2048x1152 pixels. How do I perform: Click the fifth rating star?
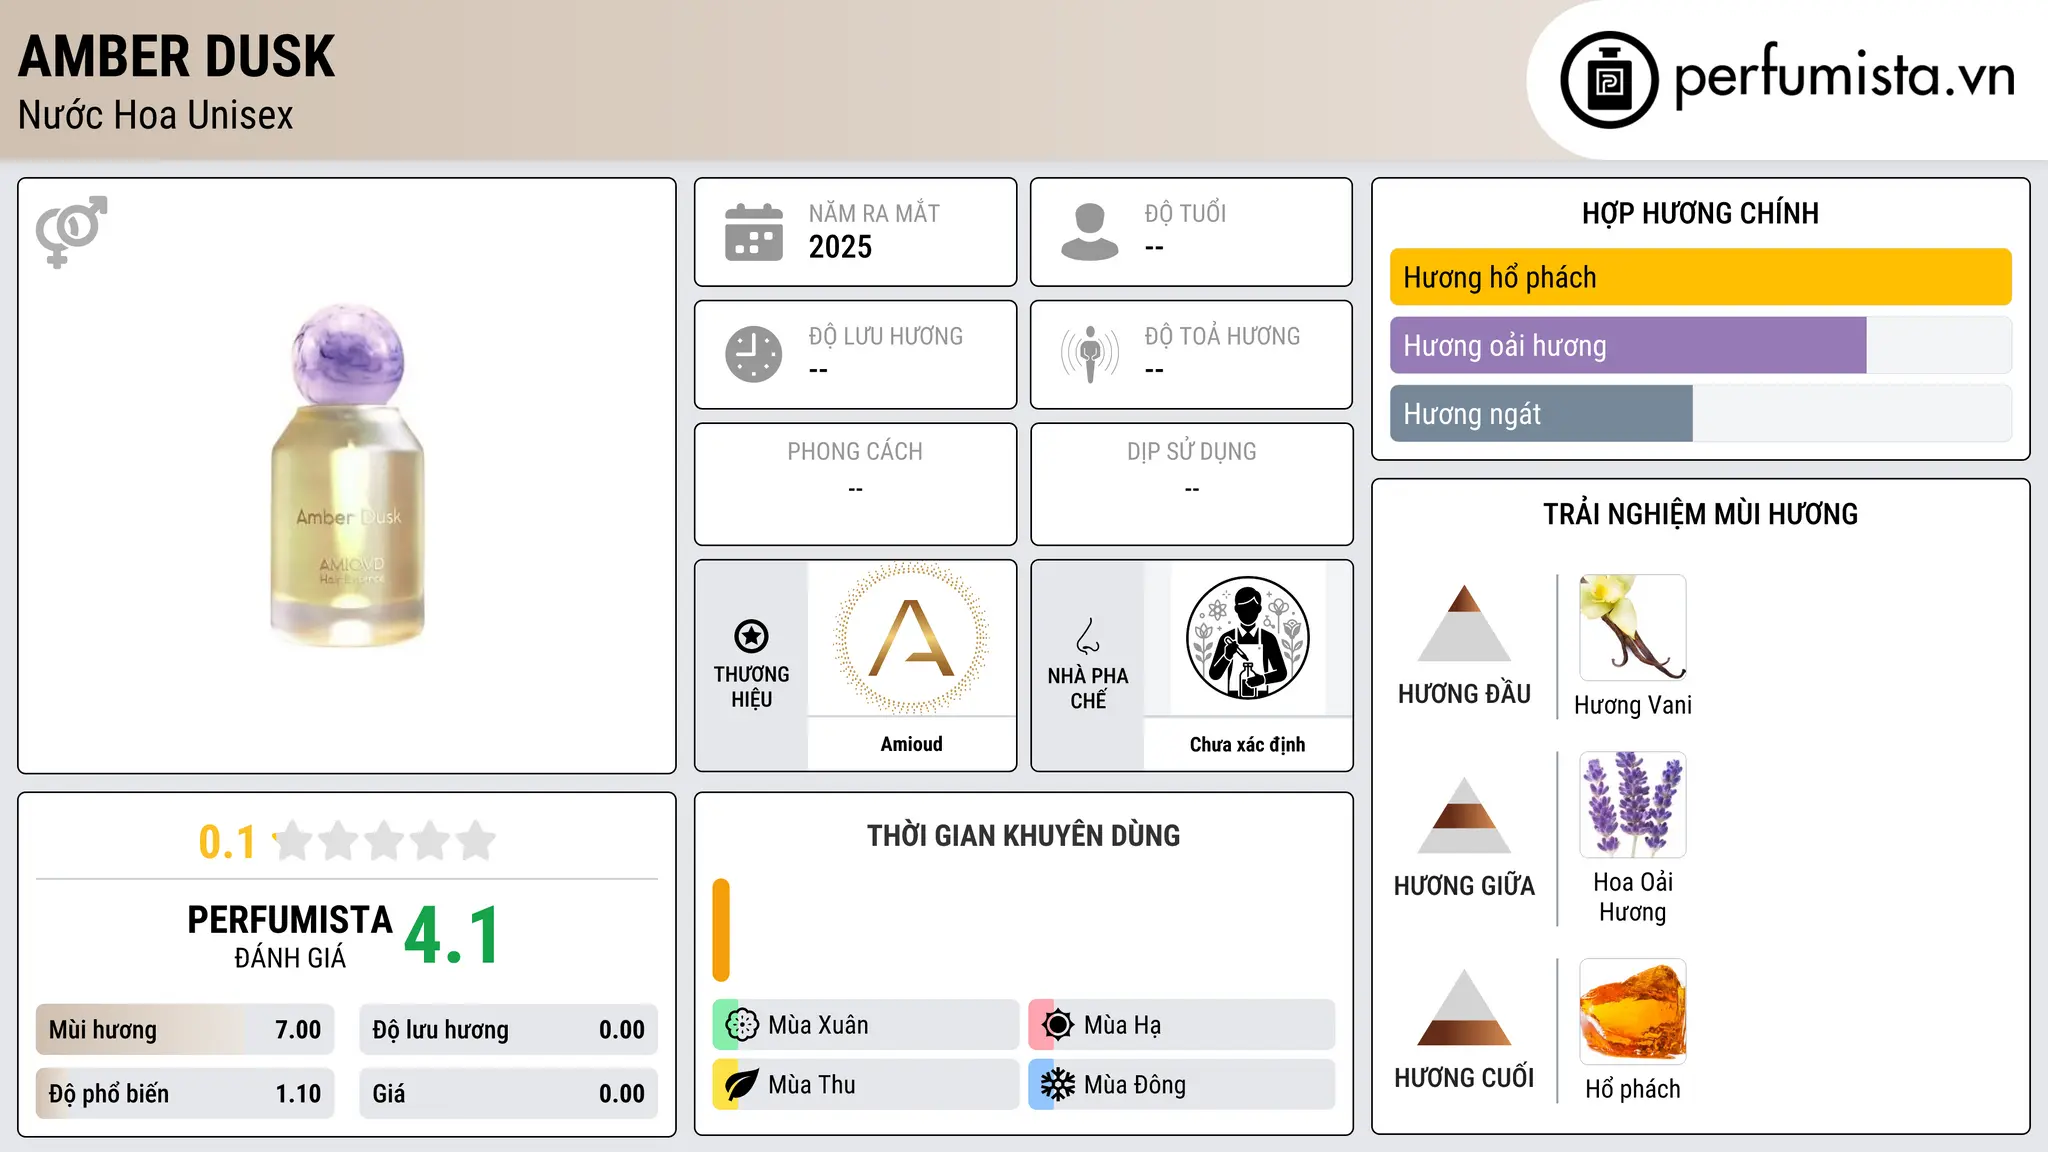[476, 841]
